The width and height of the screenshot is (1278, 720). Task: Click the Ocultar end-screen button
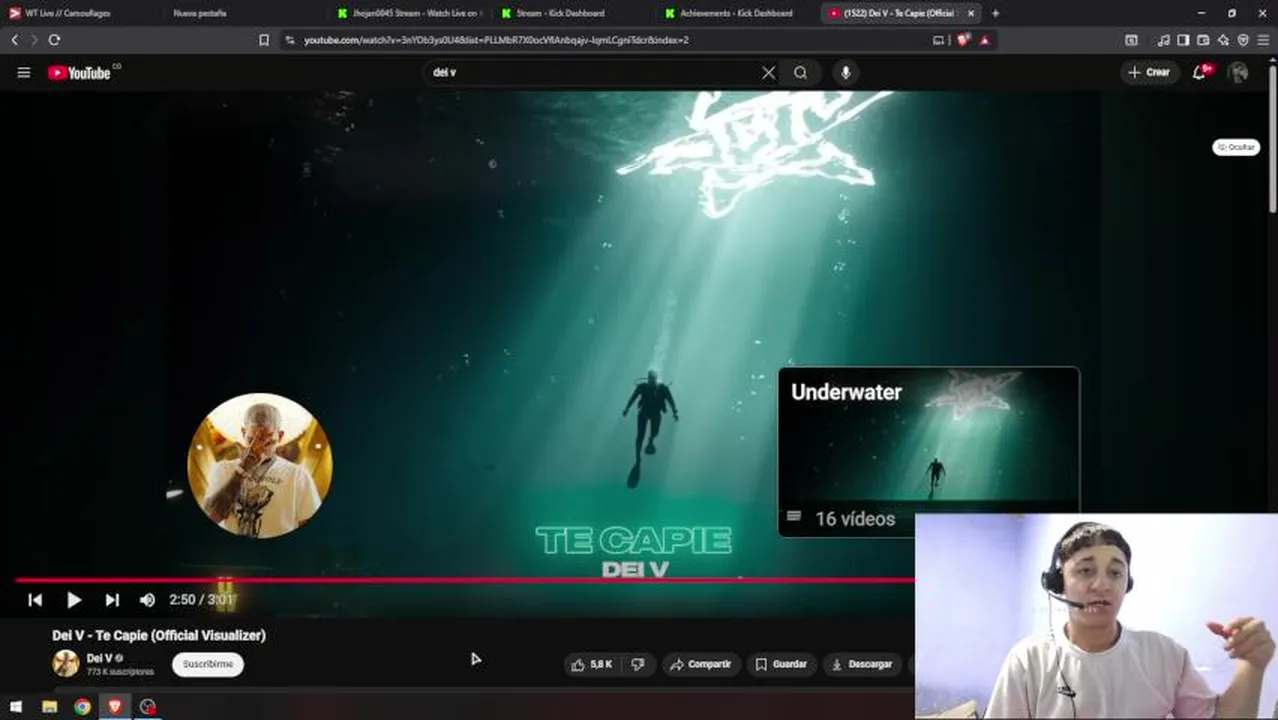click(x=1236, y=147)
